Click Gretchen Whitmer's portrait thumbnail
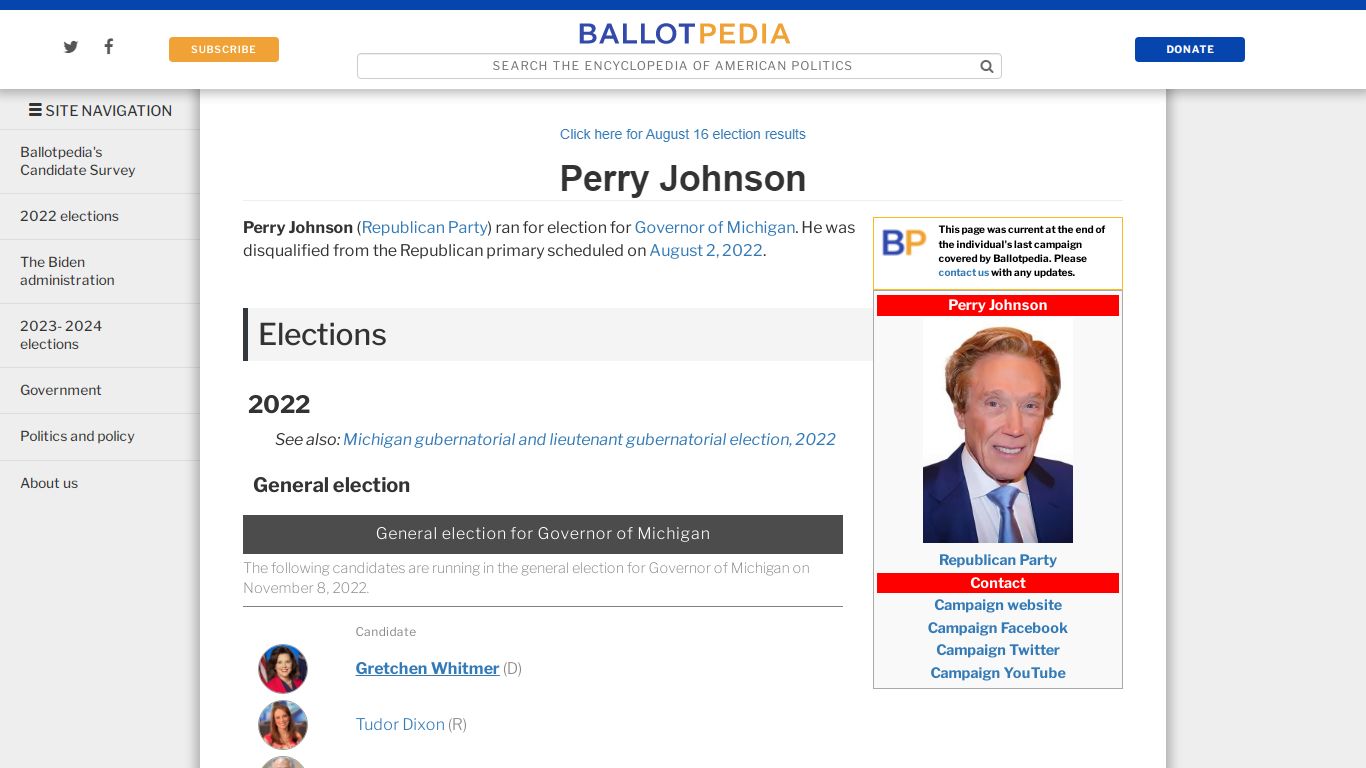 coord(283,669)
